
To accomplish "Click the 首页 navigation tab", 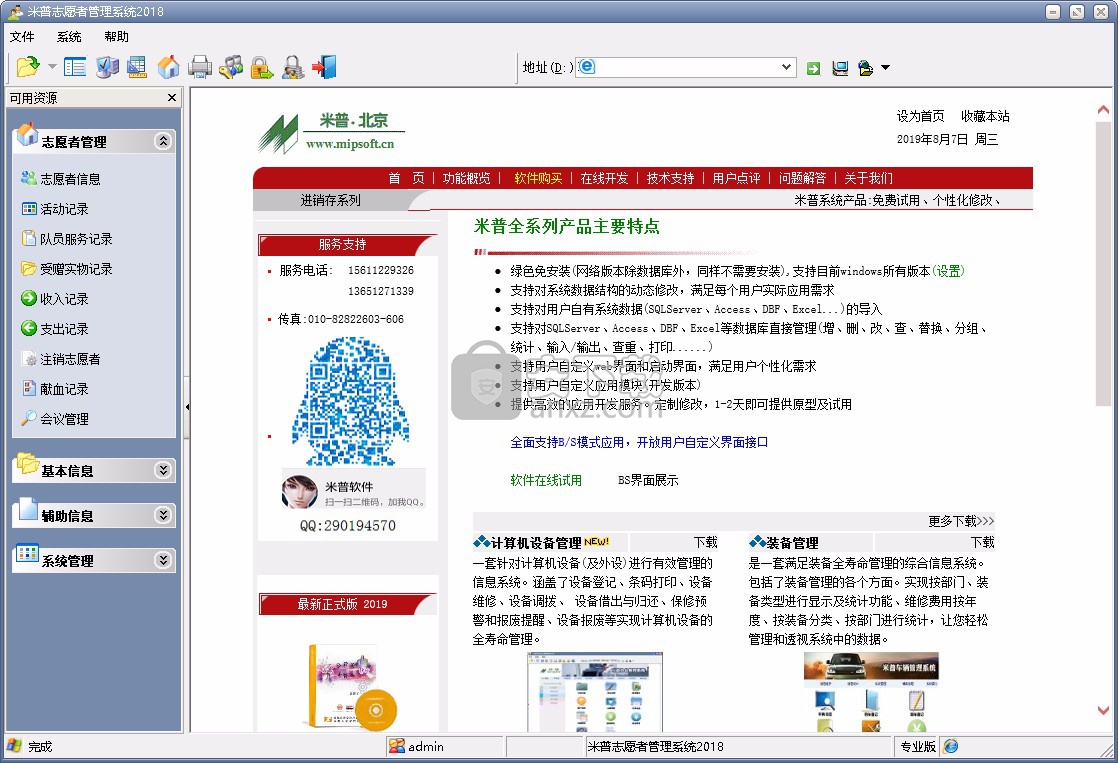I will pos(406,178).
